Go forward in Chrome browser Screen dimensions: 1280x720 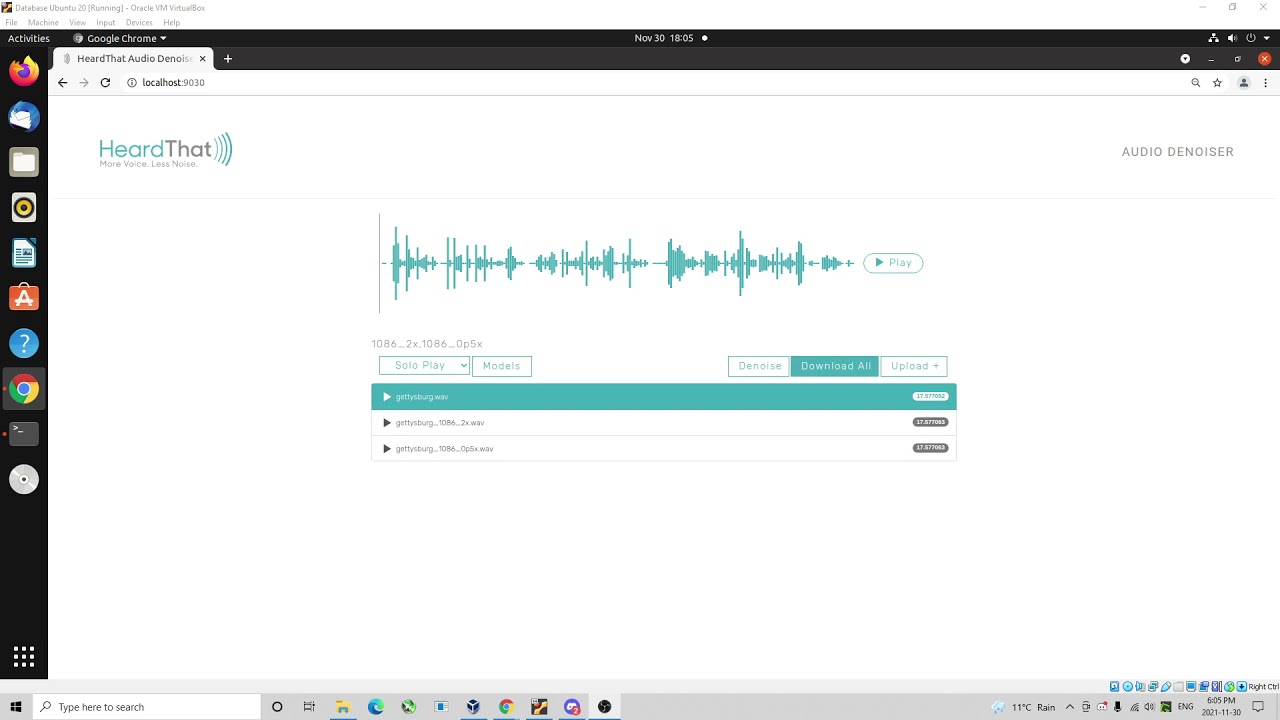[x=84, y=83]
